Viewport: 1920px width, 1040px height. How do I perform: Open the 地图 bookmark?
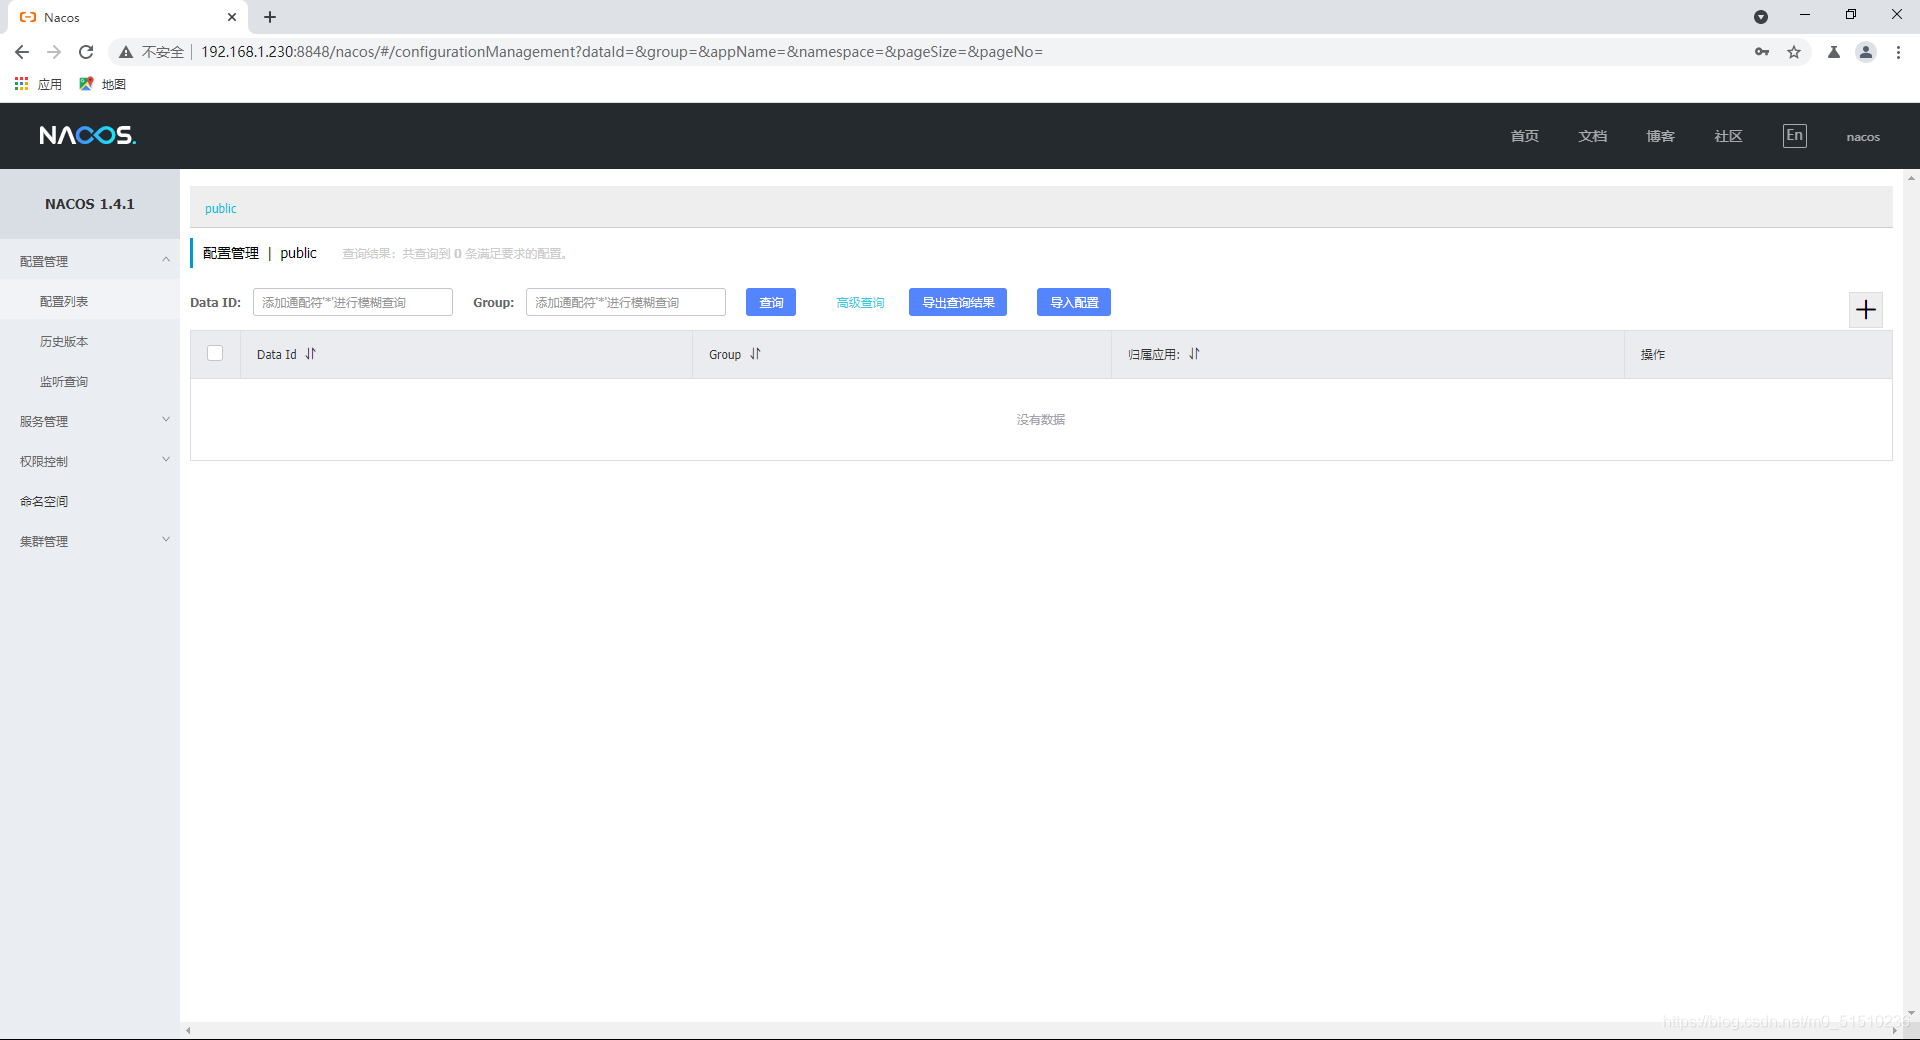pos(102,84)
